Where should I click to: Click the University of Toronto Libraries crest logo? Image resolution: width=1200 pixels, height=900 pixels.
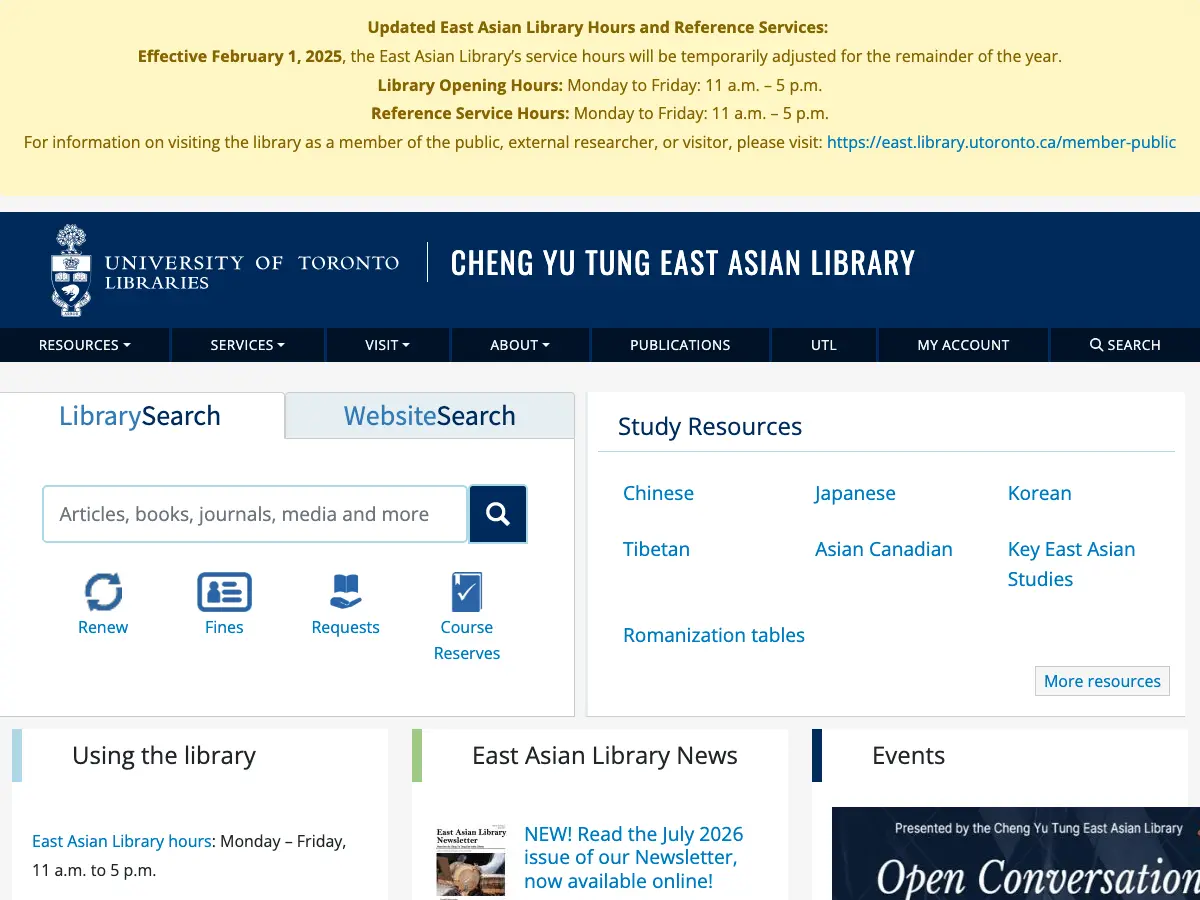click(x=71, y=271)
